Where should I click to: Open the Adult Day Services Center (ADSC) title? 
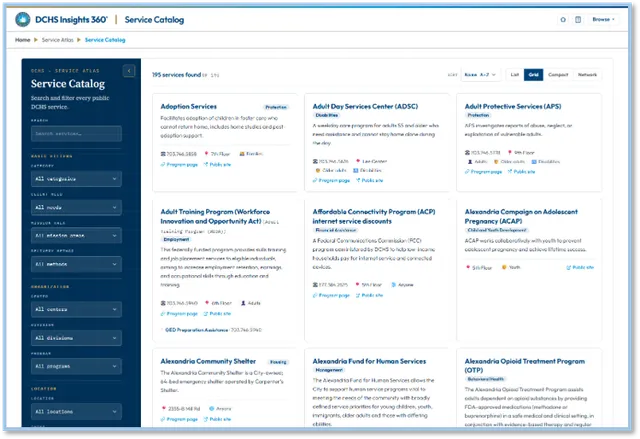point(365,106)
